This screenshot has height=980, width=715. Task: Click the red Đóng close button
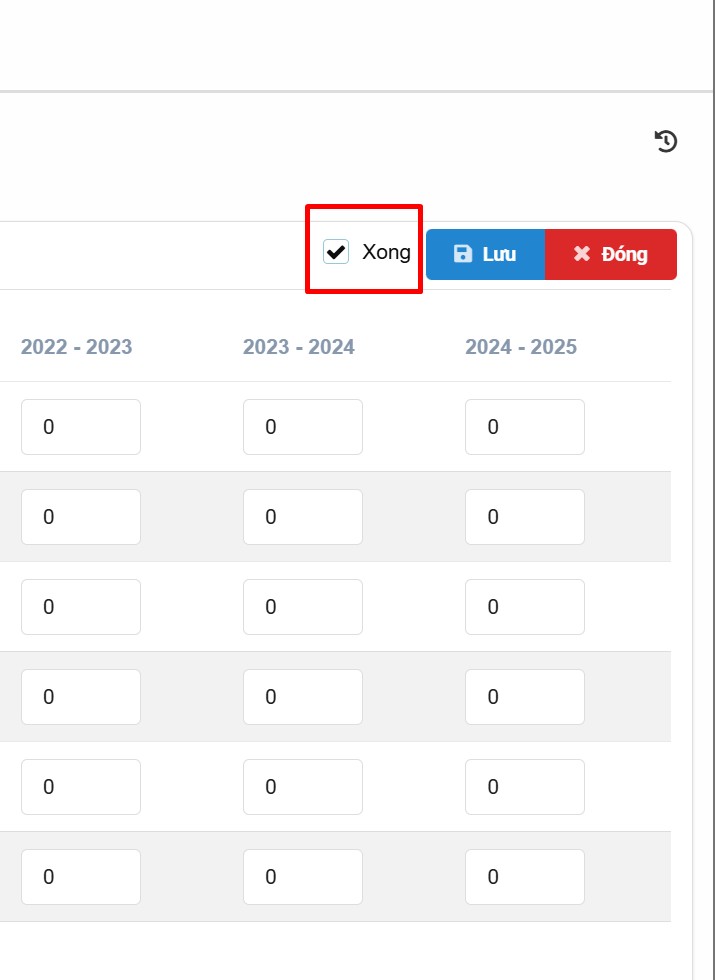click(611, 254)
